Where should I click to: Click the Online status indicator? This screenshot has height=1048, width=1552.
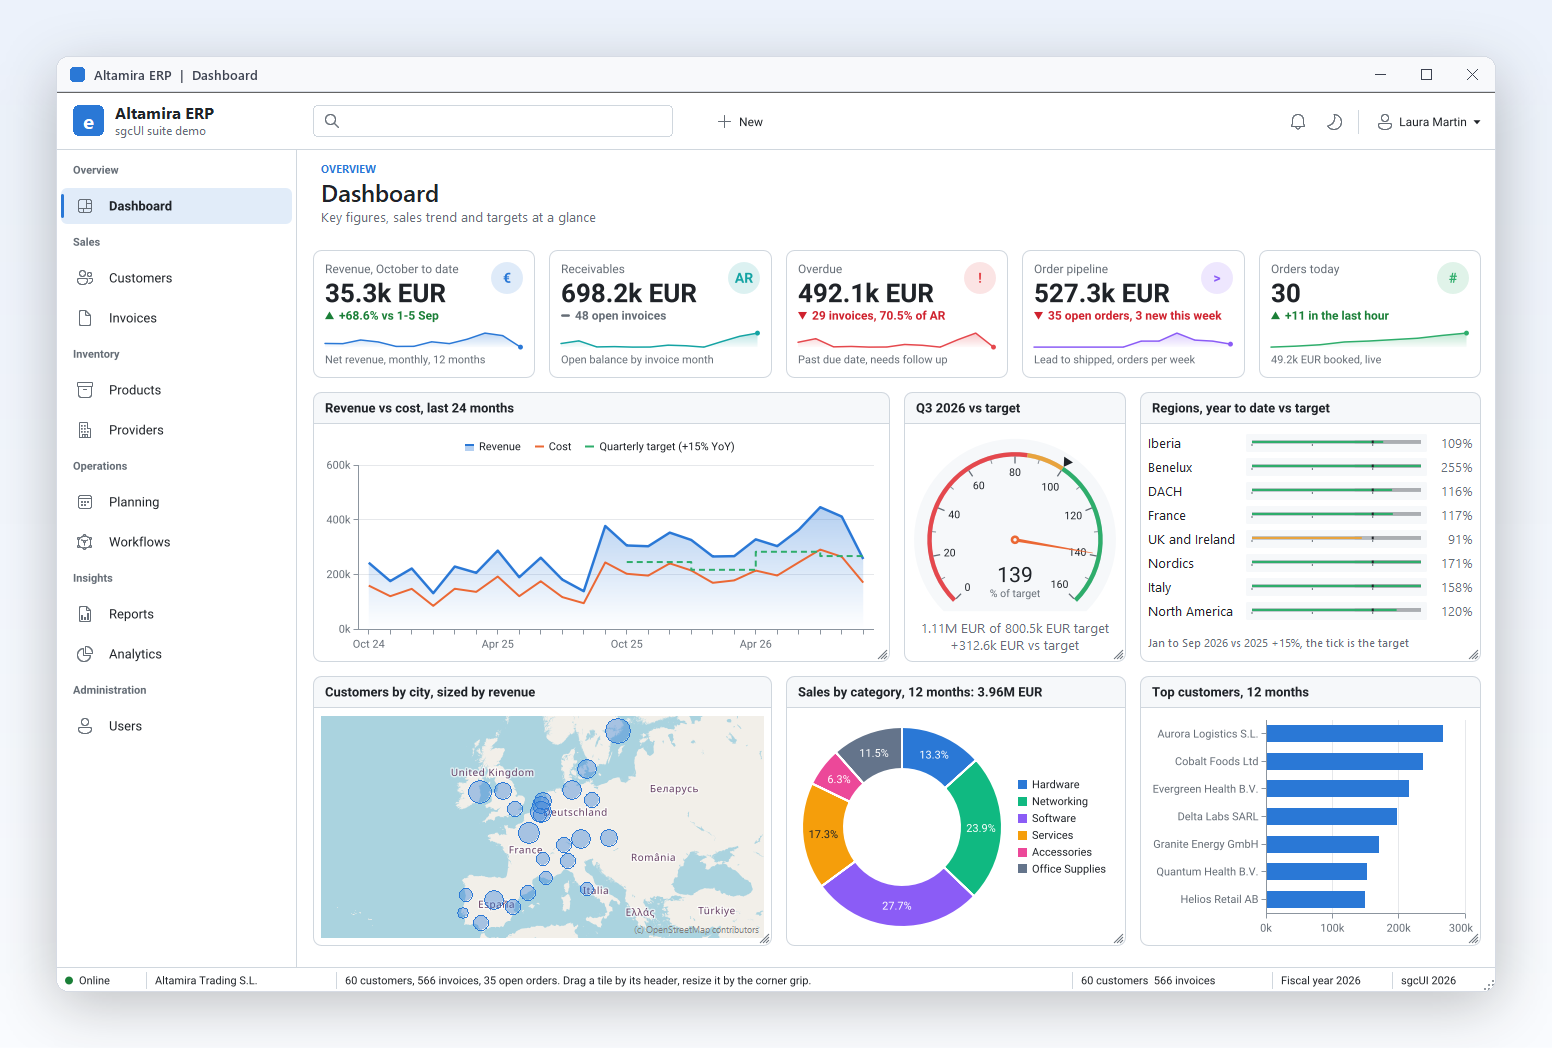[x=88, y=981]
